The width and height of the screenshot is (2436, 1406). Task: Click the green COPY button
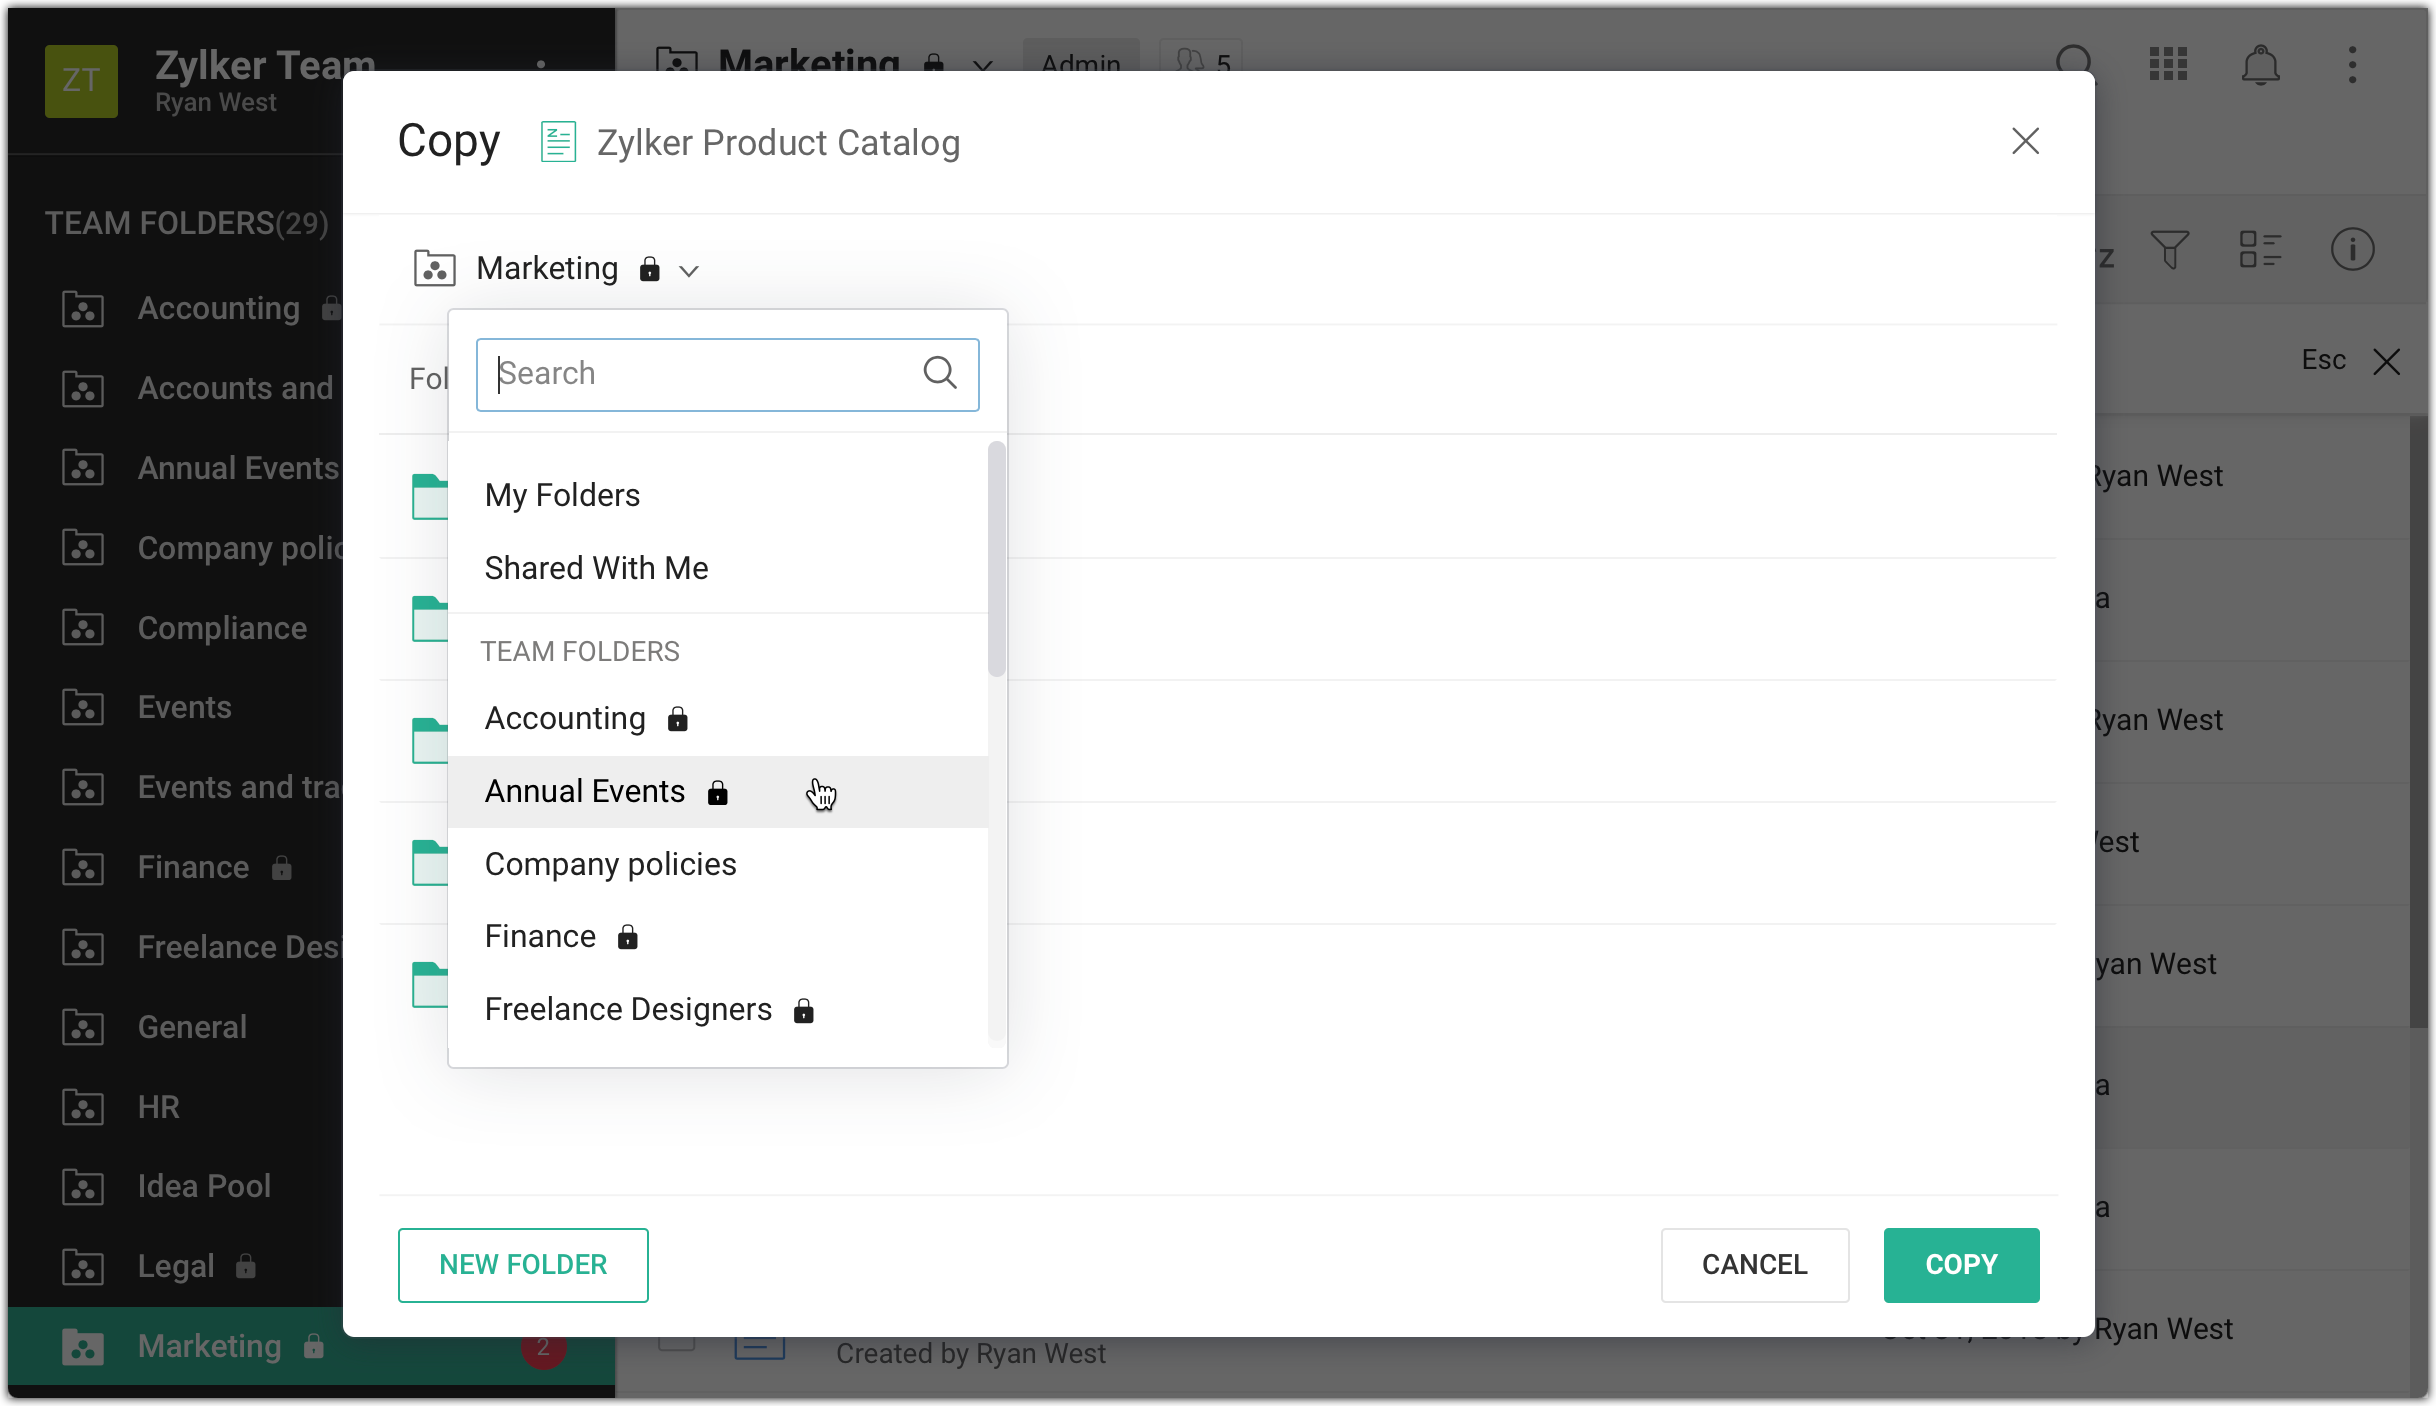coord(1961,1265)
